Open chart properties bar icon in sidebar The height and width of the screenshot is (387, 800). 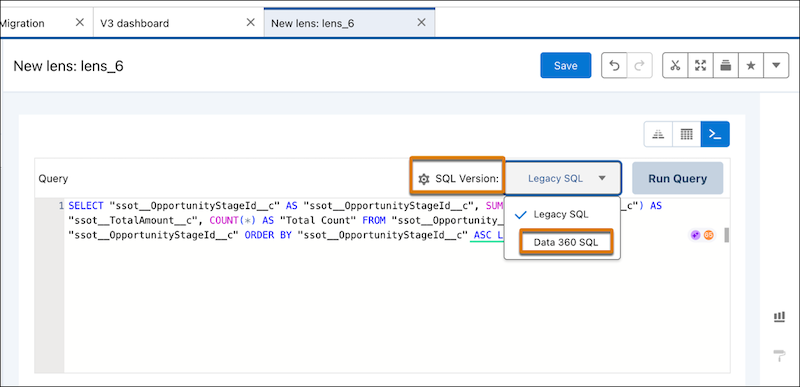[x=779, y=317]
